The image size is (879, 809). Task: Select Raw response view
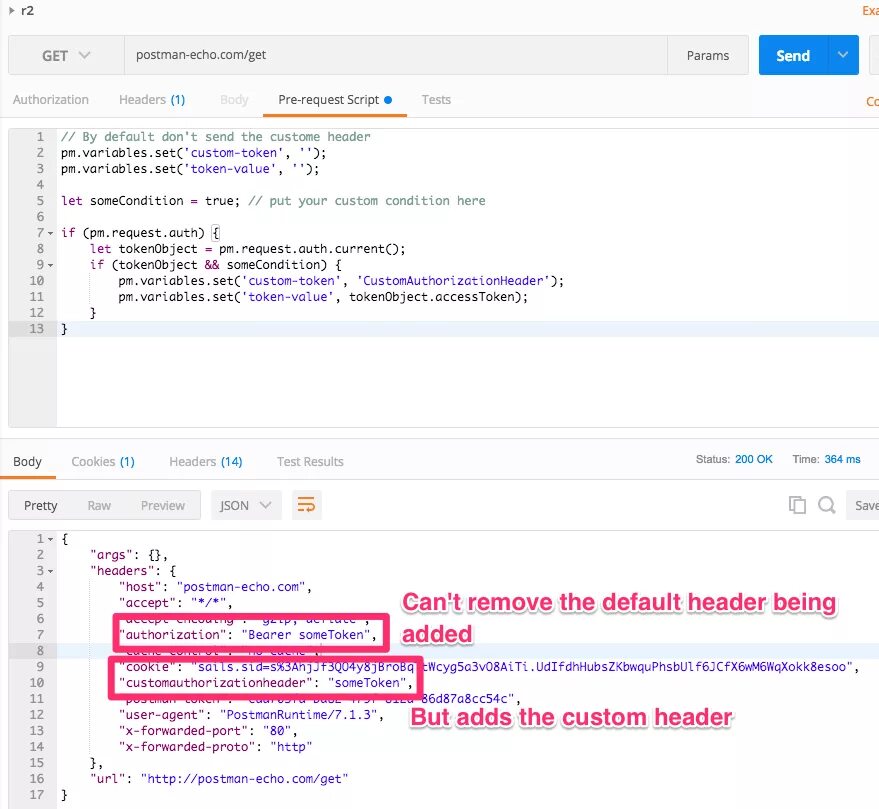(99, 505)
